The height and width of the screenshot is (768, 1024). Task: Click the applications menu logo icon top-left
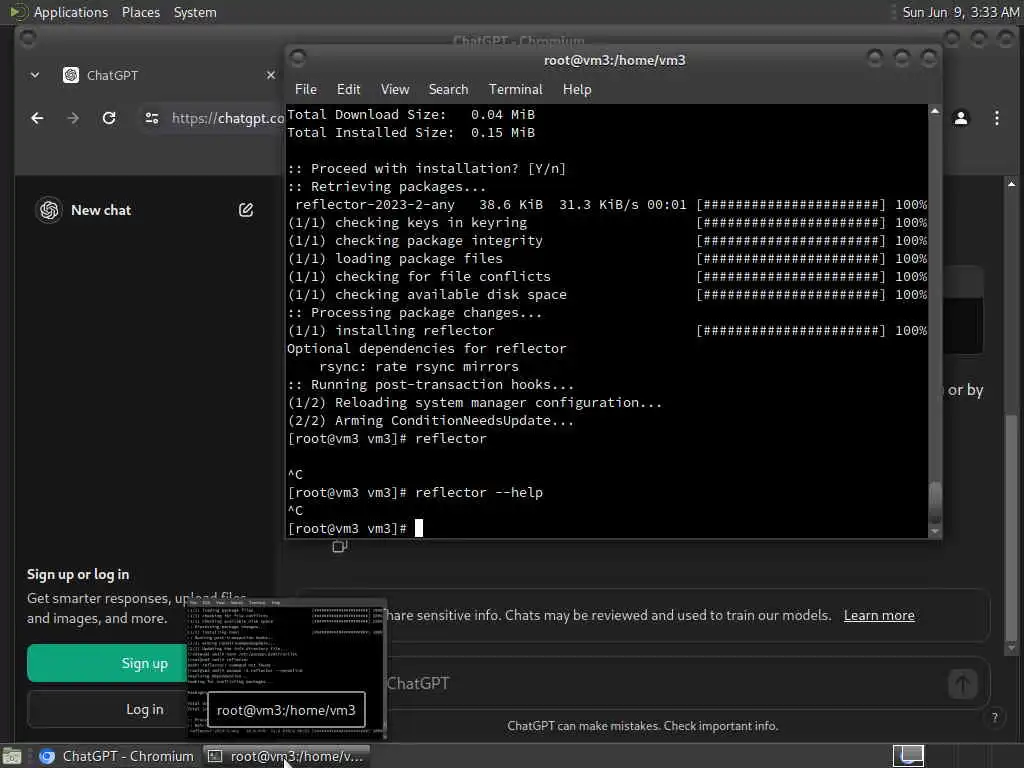tap(17, 12)
